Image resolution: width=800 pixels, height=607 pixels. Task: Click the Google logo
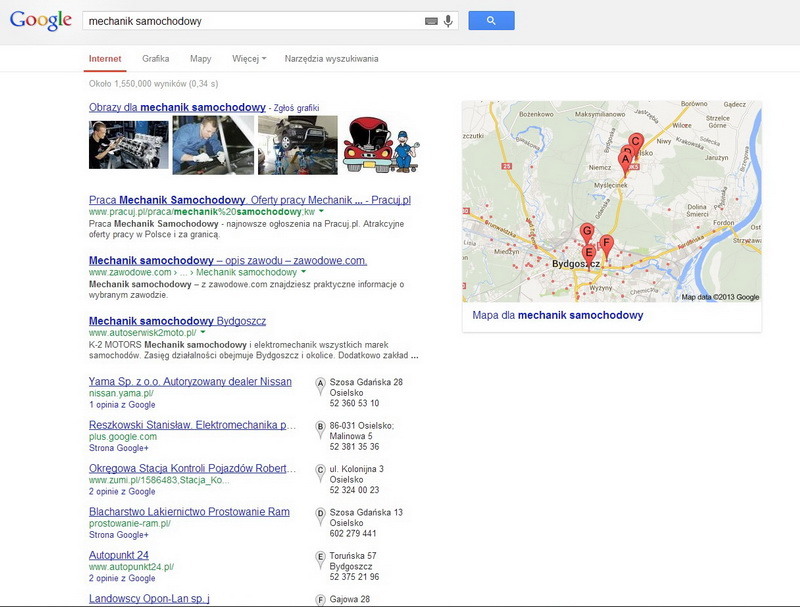pyautogui.click(x=41, y=20)
